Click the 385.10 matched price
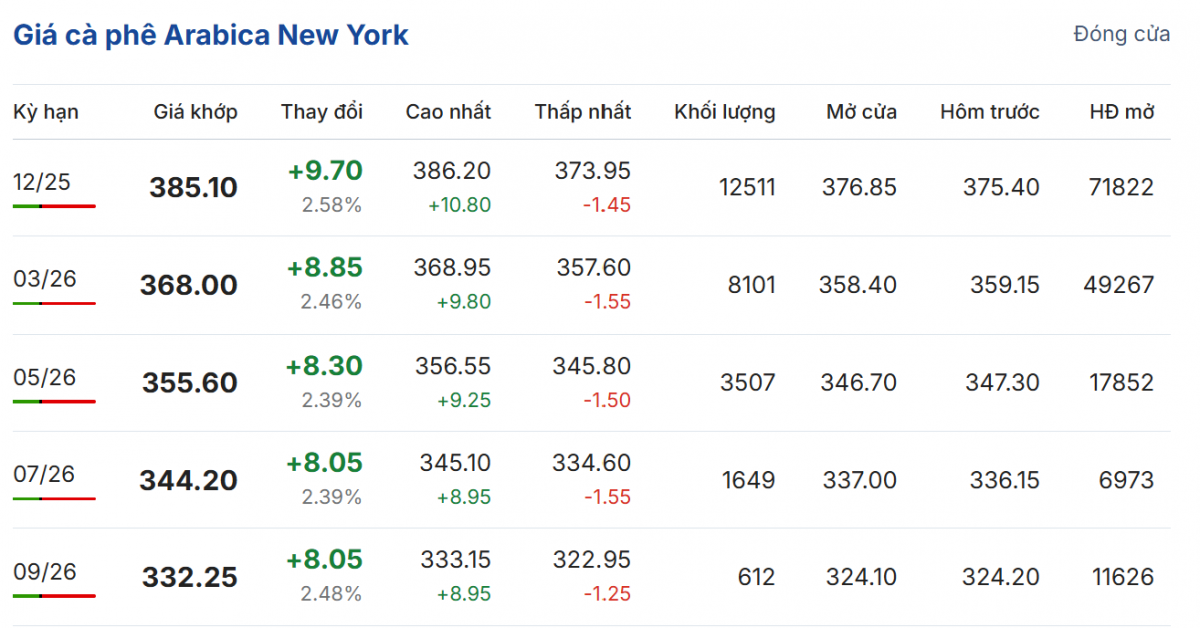Viewport: 1200px width, 628px height. pyautogui.click(x=194, y=188)
